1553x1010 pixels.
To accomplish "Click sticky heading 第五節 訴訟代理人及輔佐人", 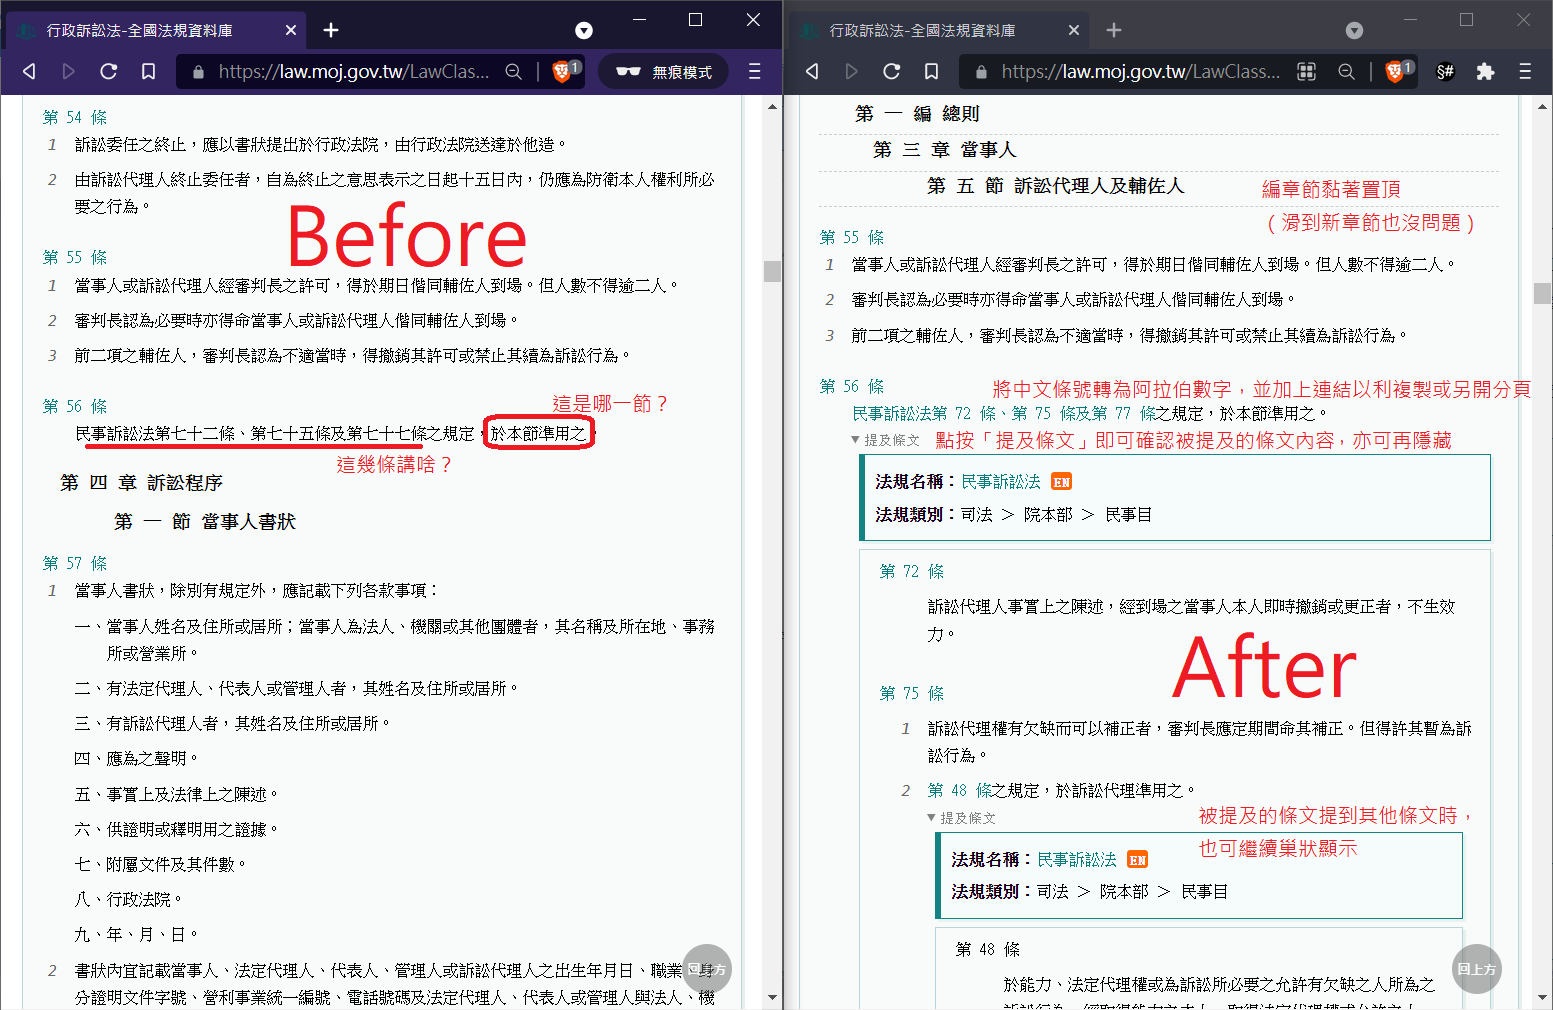I will [x=1055, y=186].
